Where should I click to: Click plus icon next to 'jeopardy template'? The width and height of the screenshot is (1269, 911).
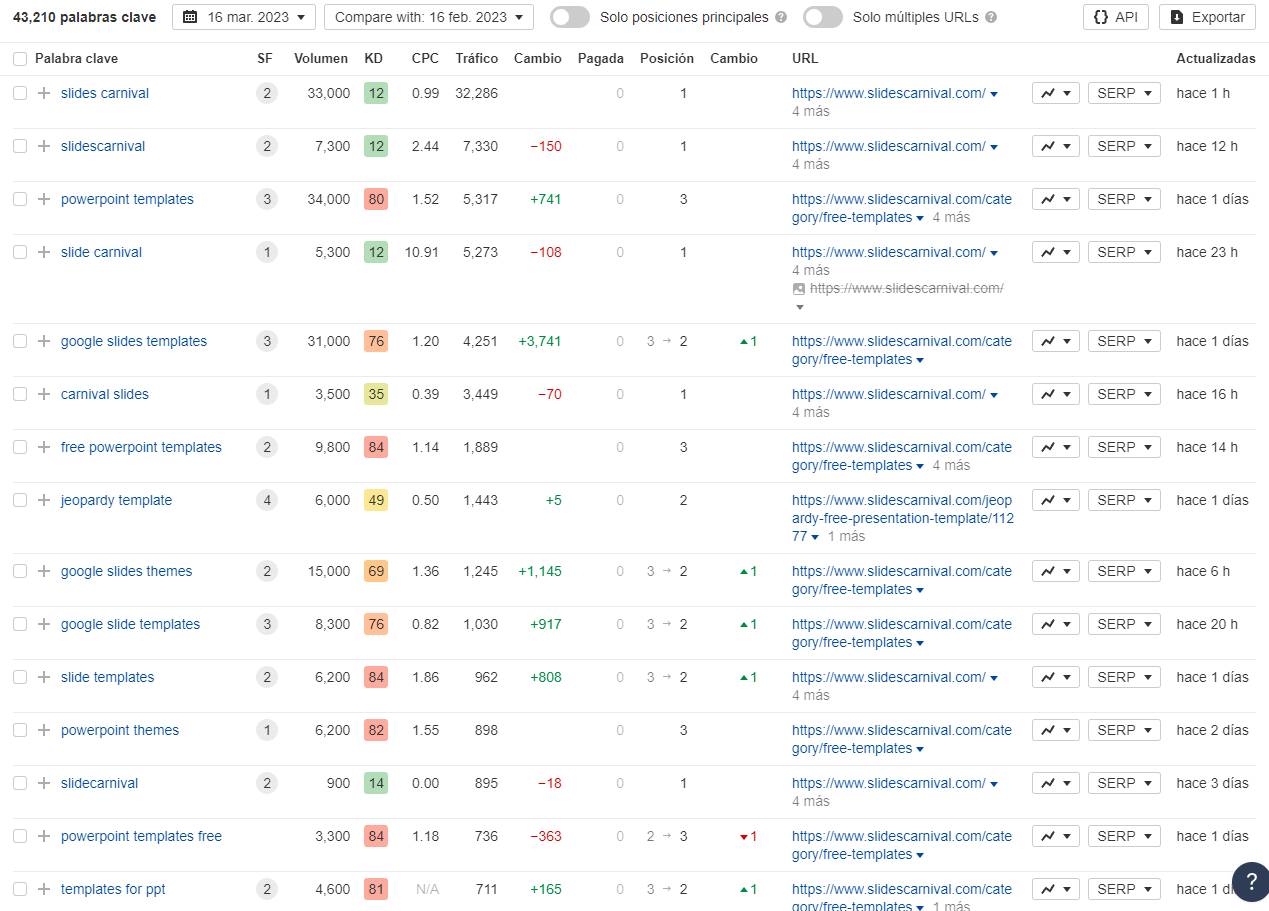(x=44, y=500)
